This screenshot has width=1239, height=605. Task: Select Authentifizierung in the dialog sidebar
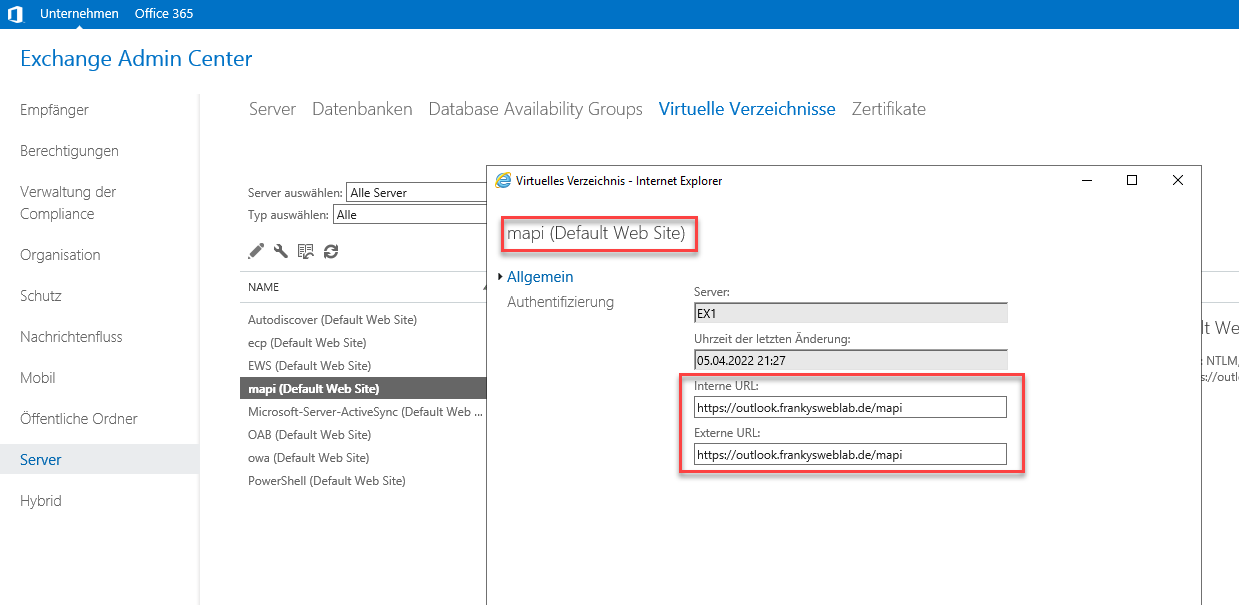coord(560,302)
